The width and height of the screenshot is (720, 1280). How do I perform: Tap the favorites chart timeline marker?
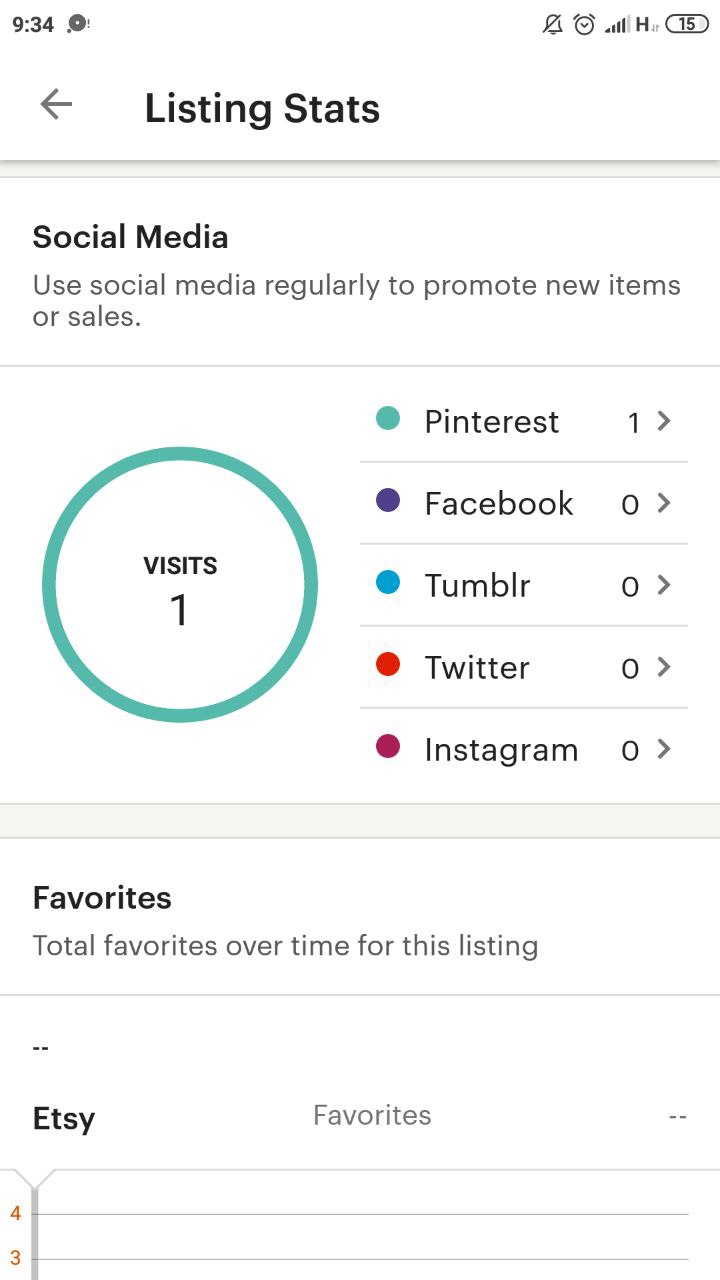pos(35,1180)
